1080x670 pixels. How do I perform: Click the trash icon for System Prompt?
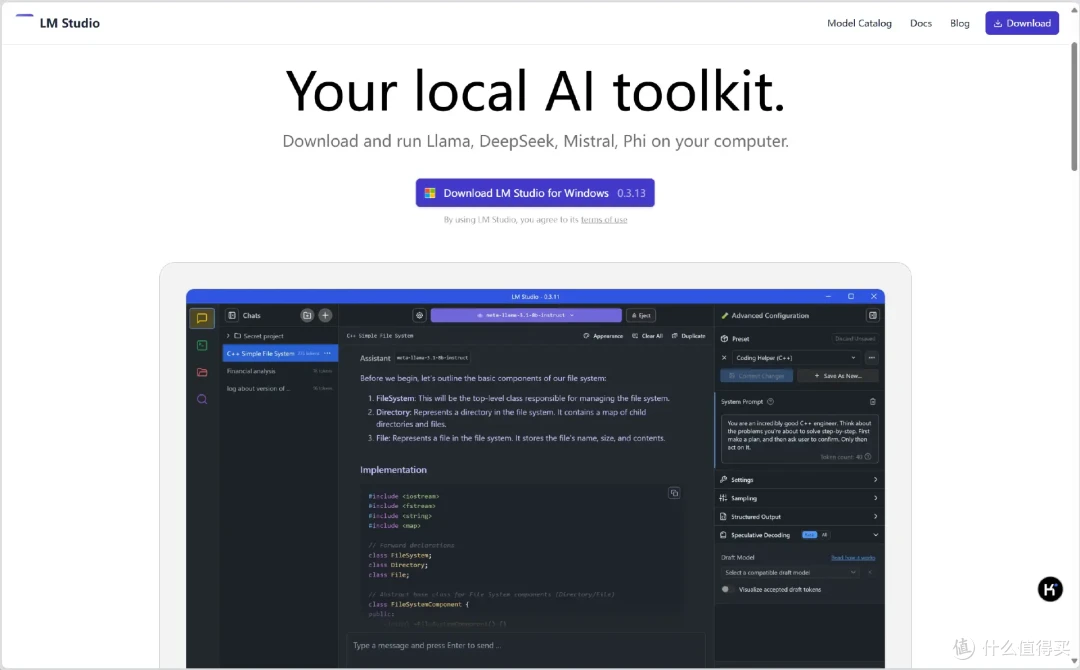pos(873,401)
